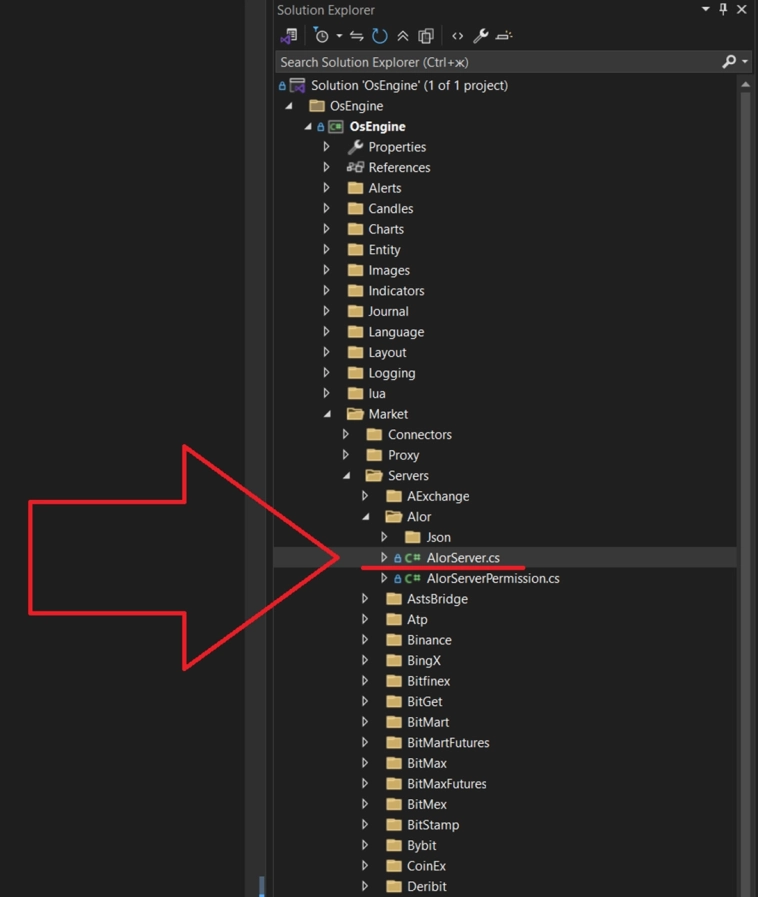Open the Solution Explorer window position menu
Image resolution: width=758 pixels, height=897 pixels.
click(x=705, y=9)
